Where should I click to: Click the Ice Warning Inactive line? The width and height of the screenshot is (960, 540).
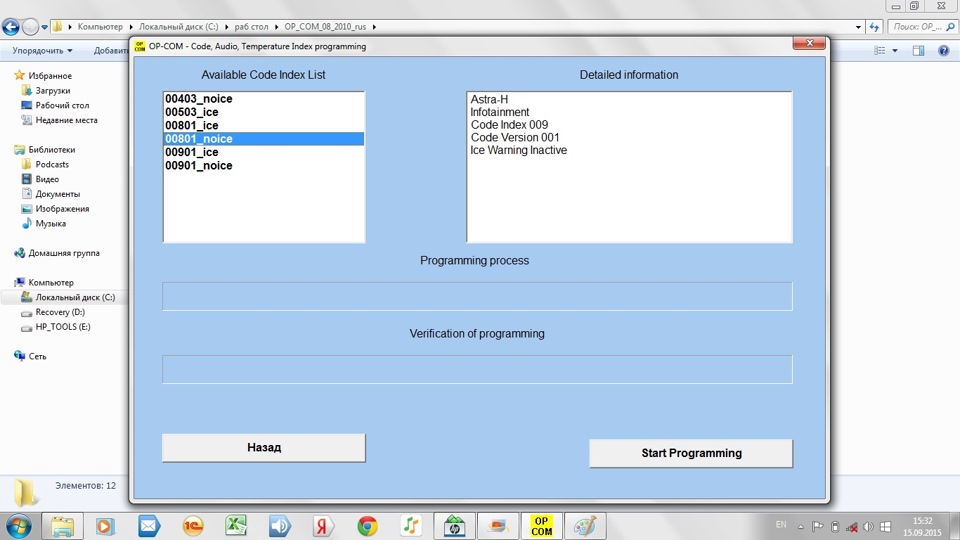[519, 150]
